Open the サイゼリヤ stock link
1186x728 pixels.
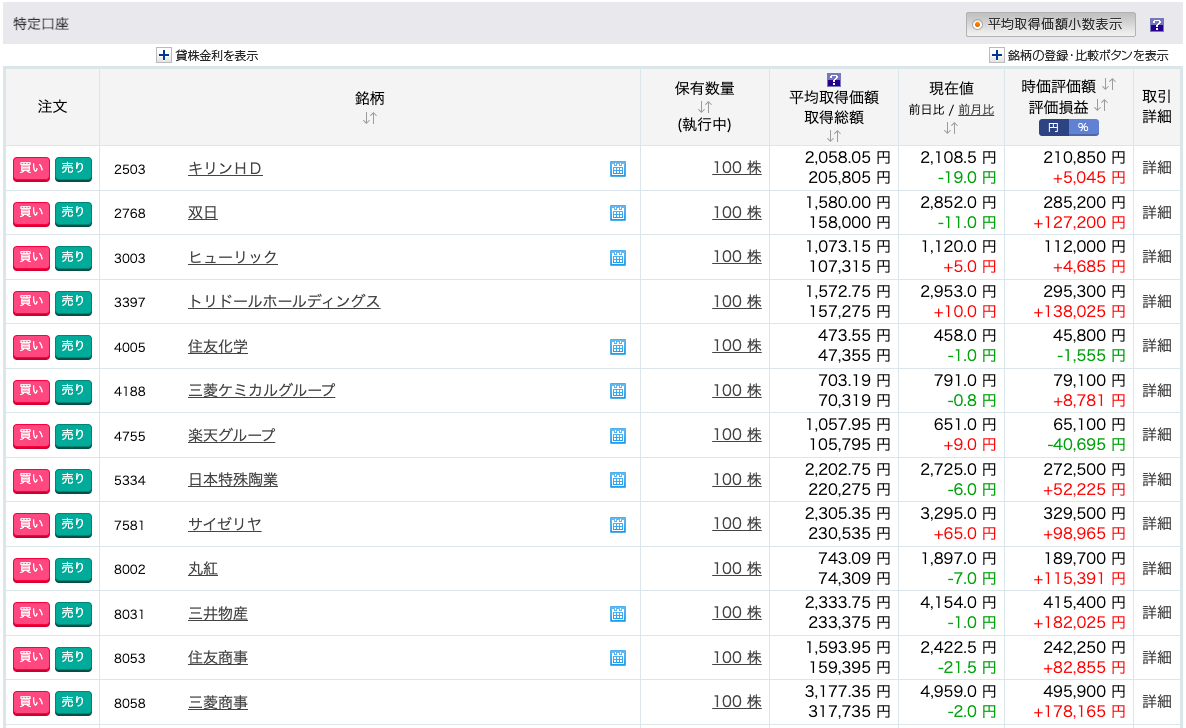225,524
